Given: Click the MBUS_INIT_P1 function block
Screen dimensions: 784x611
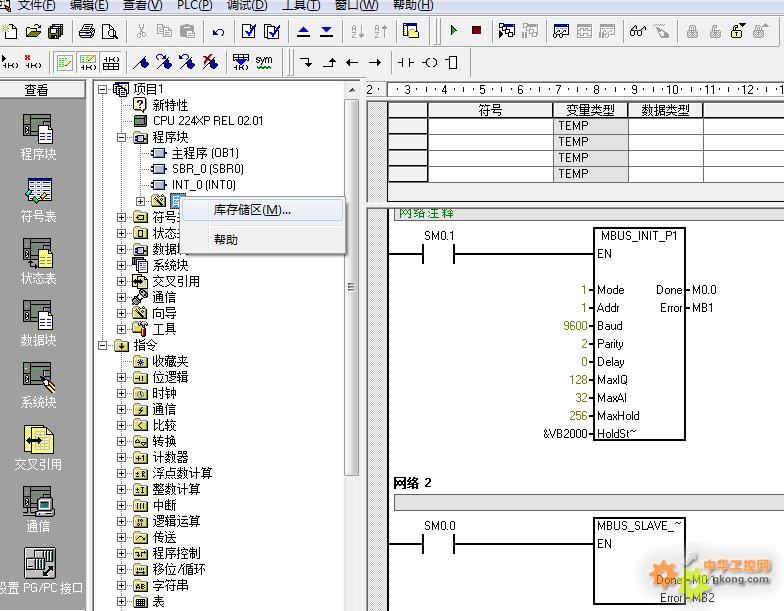Looking at the screenshot, I should tap(639, 334).
